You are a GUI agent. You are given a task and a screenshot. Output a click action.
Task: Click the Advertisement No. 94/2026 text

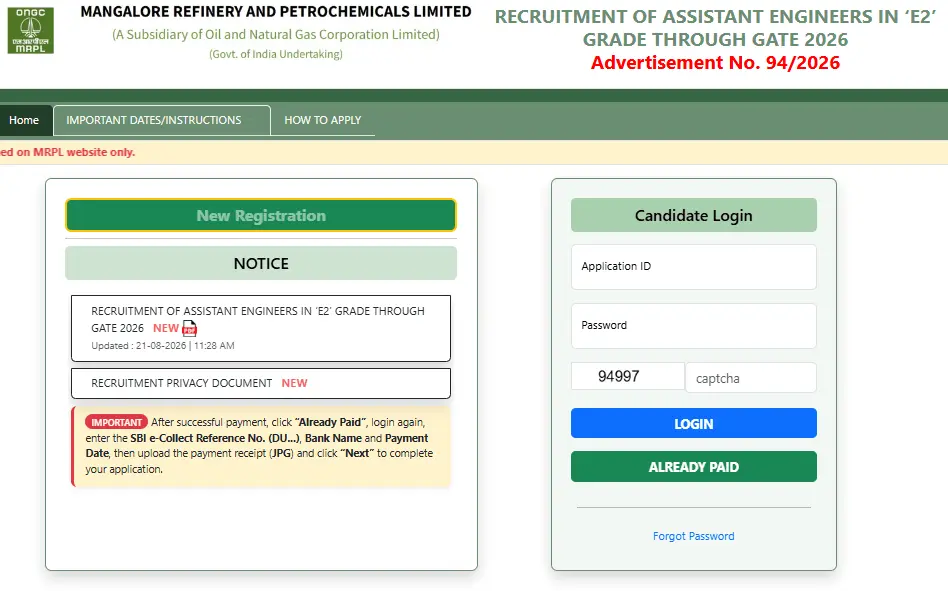tap(715, 63)
